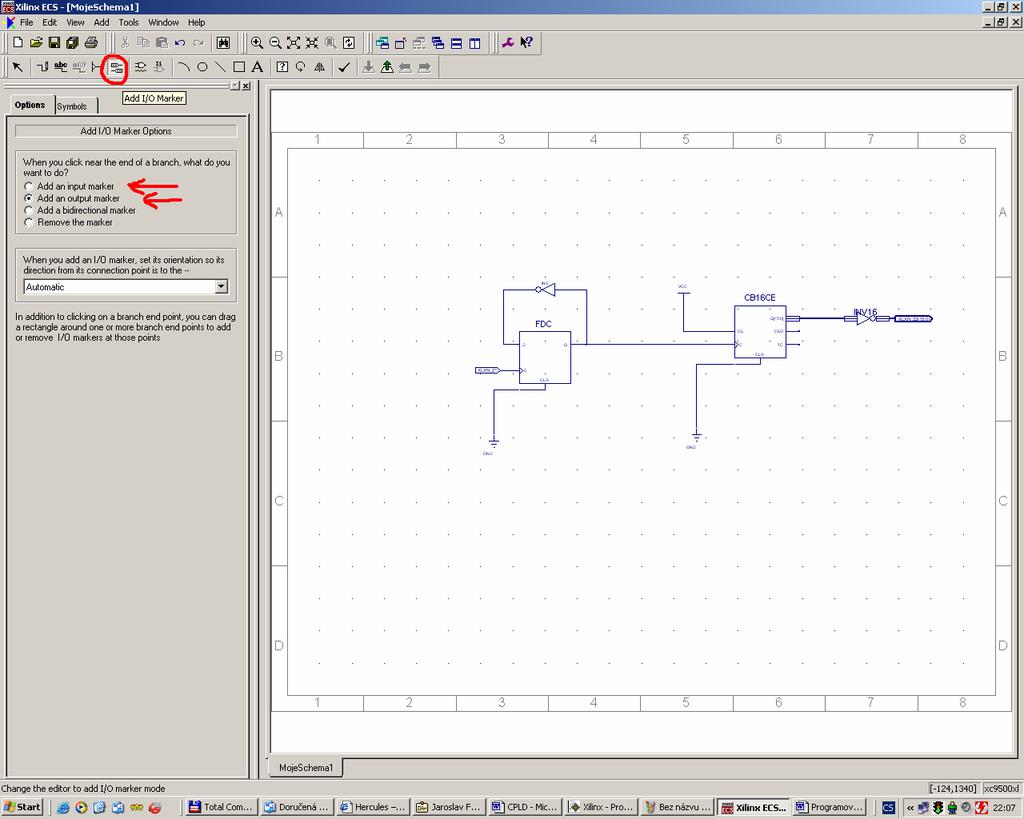The height and width of the screenshot is (819, 1024).
Task: Select the Add Net Name tool
Action: coord(61,67)
